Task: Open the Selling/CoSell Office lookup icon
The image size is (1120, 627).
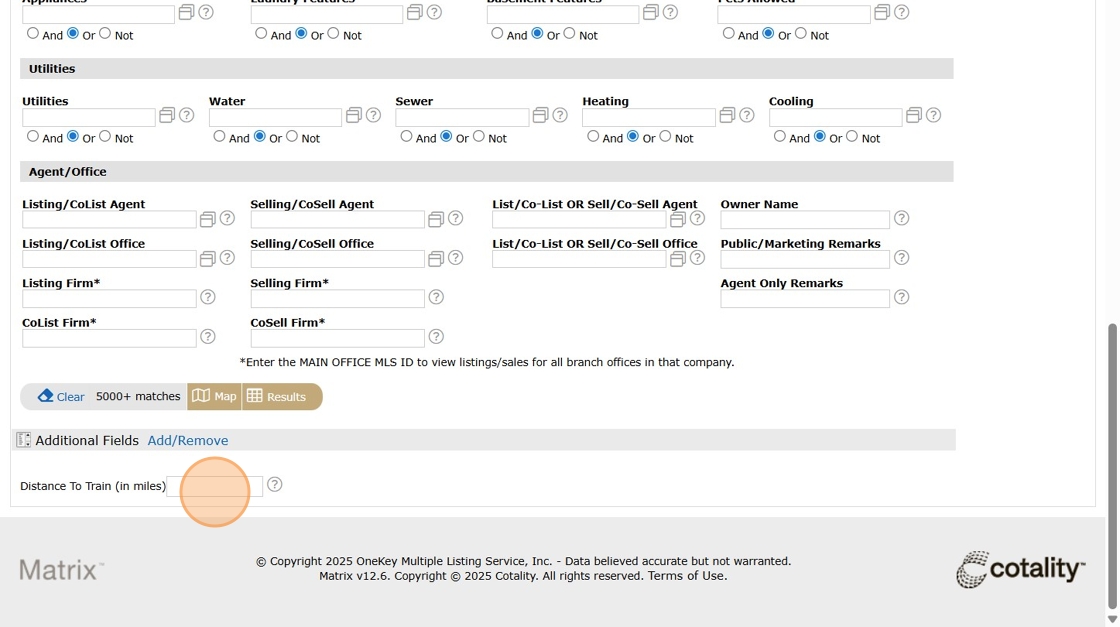Action: (x=435, y=259)
